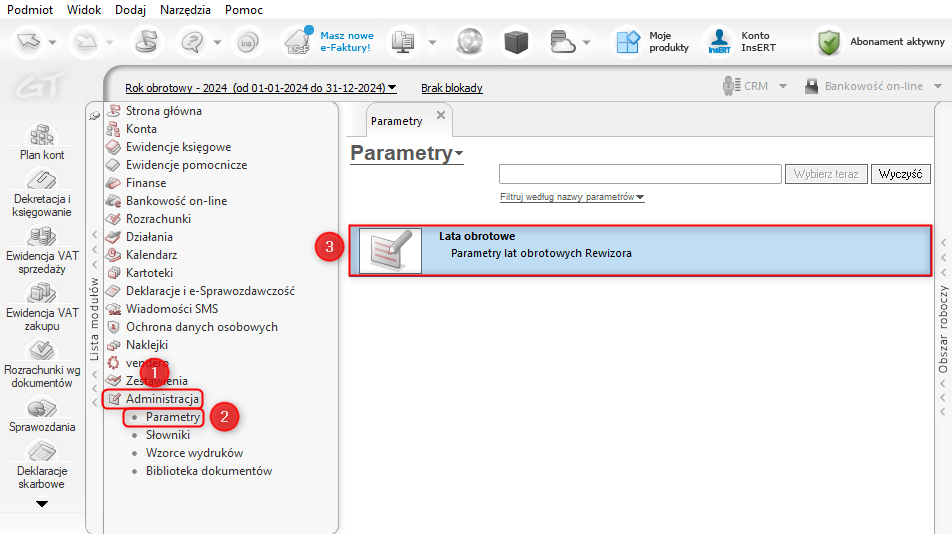Open the Parametry heading dropdown
Image resolution: width=952 pixels, height=534 pixels.
coord(407,153)
